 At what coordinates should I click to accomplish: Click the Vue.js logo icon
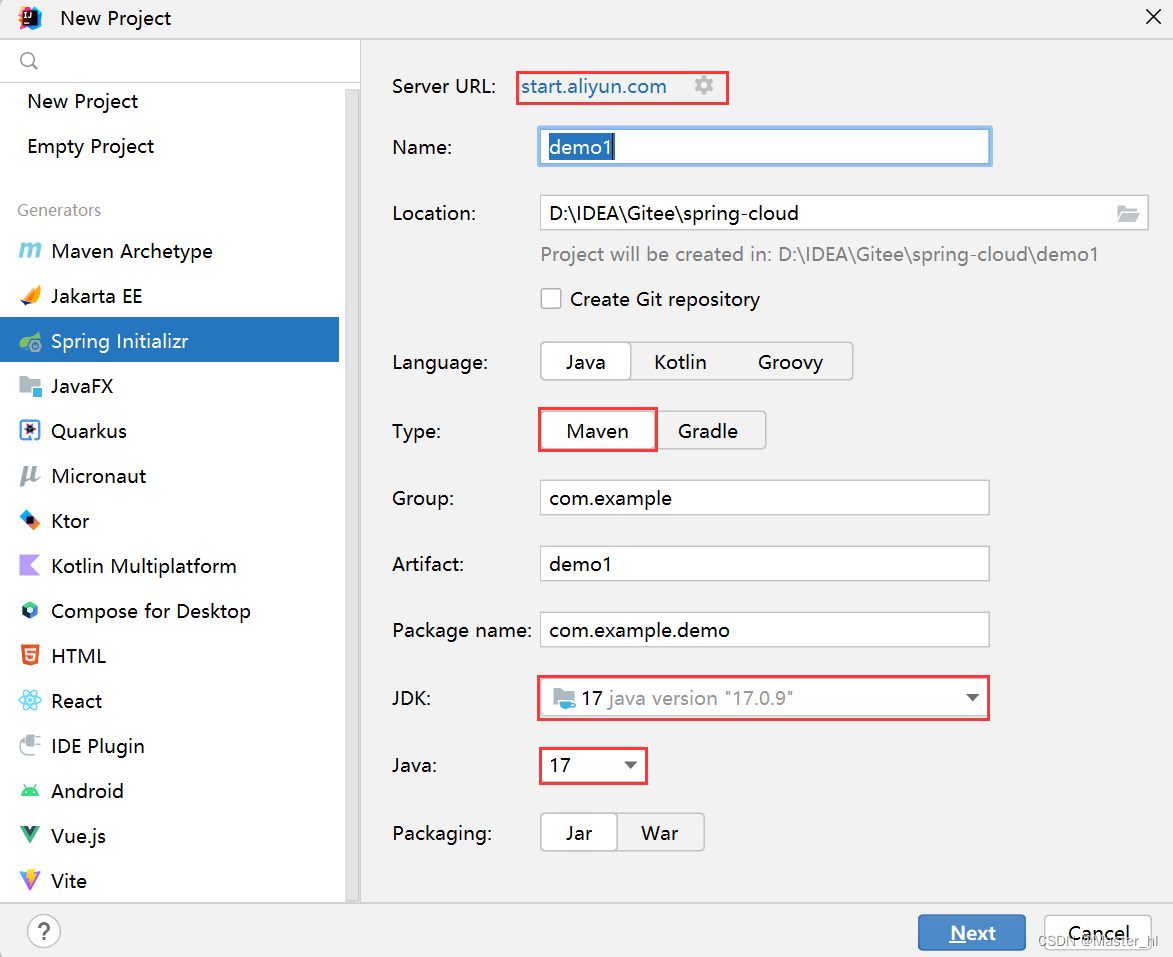pyautogui.click(x=30, y=835)
